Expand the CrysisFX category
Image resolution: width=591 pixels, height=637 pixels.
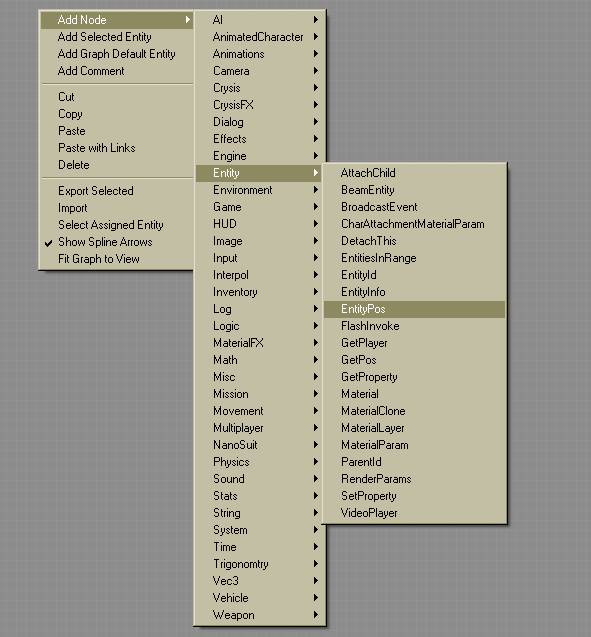coord(260,105)
